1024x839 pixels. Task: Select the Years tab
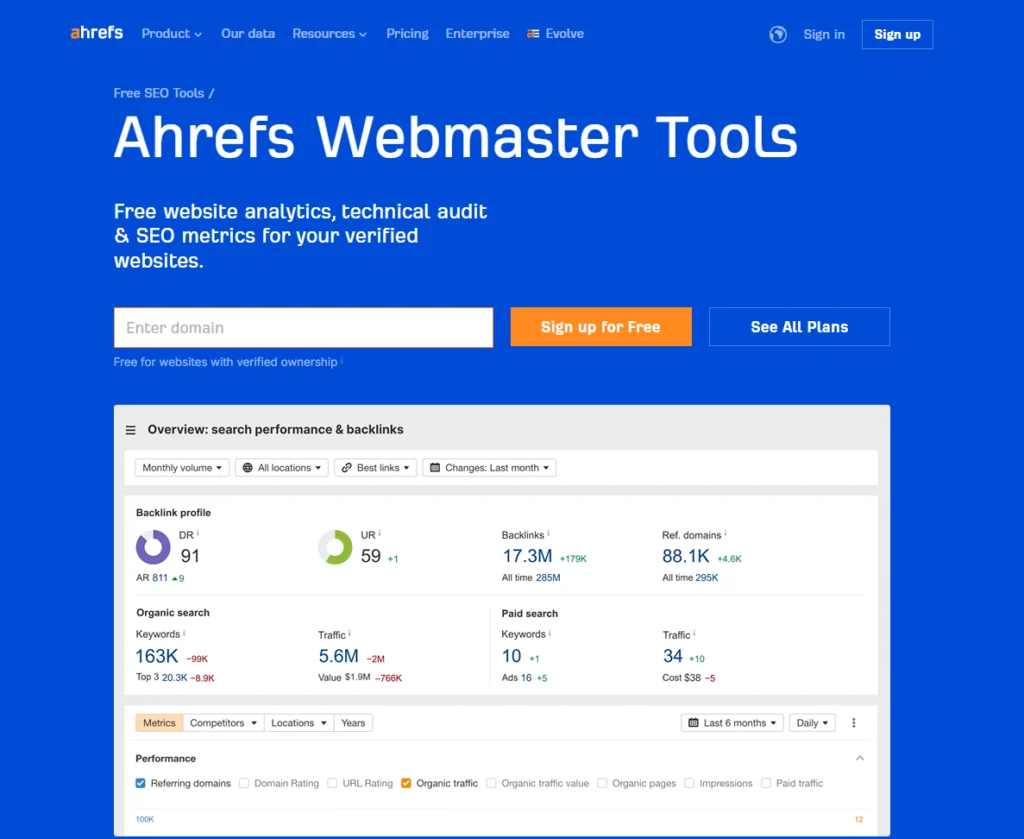[x=353, y=723]
